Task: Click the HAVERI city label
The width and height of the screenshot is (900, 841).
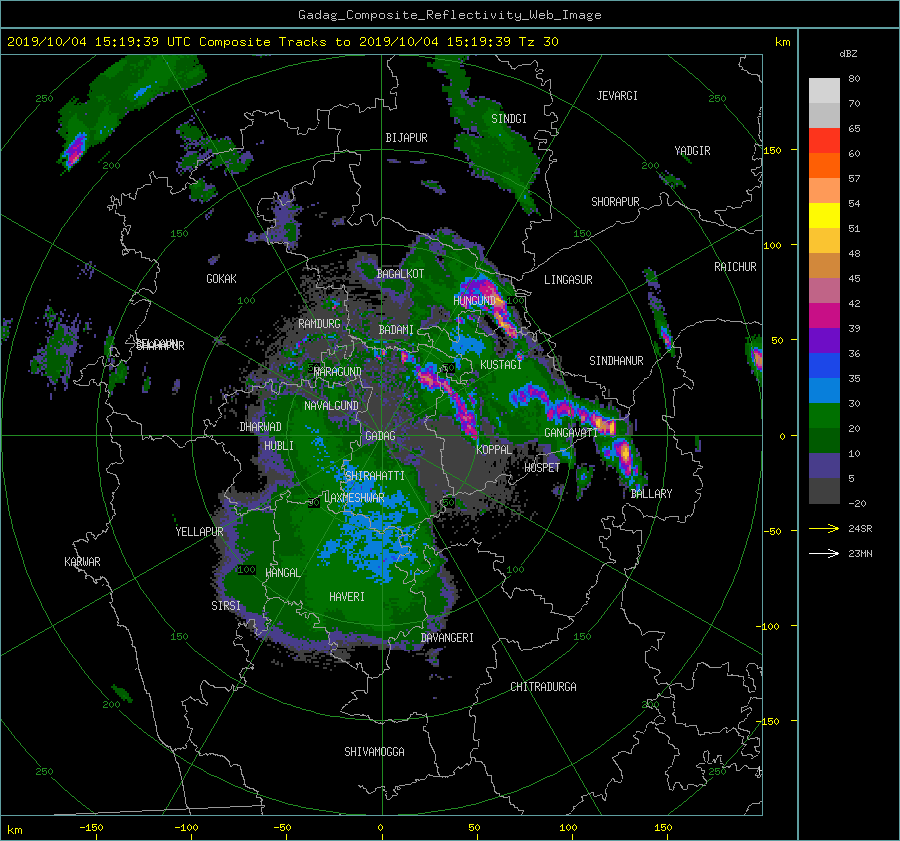Action: [347, 597]
